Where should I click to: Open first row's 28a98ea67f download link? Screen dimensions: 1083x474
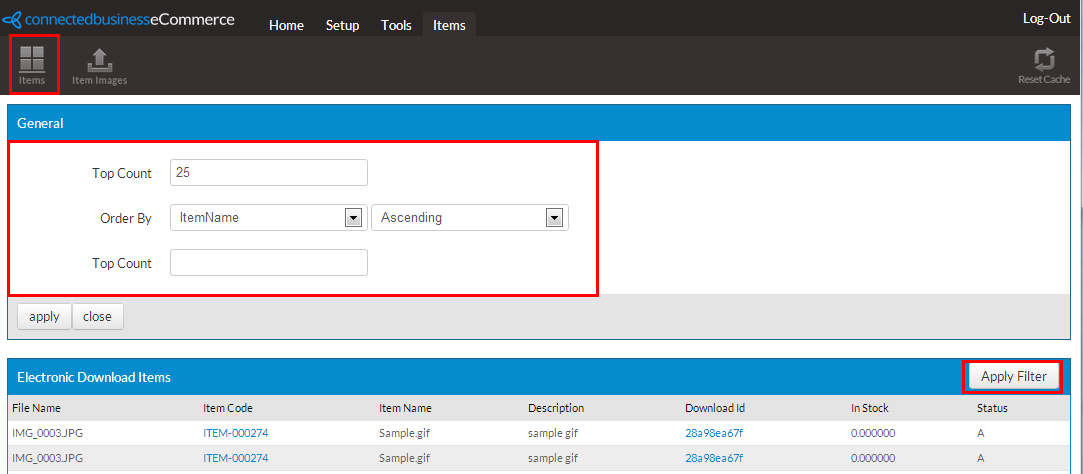714,433
